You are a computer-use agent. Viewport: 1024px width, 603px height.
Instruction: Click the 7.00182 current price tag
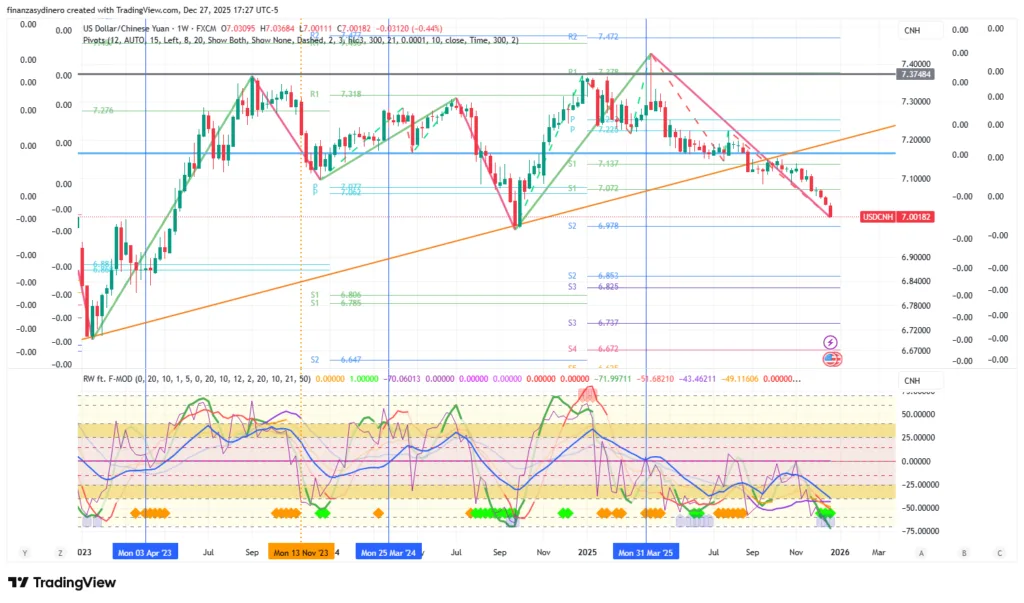(915, 216)
